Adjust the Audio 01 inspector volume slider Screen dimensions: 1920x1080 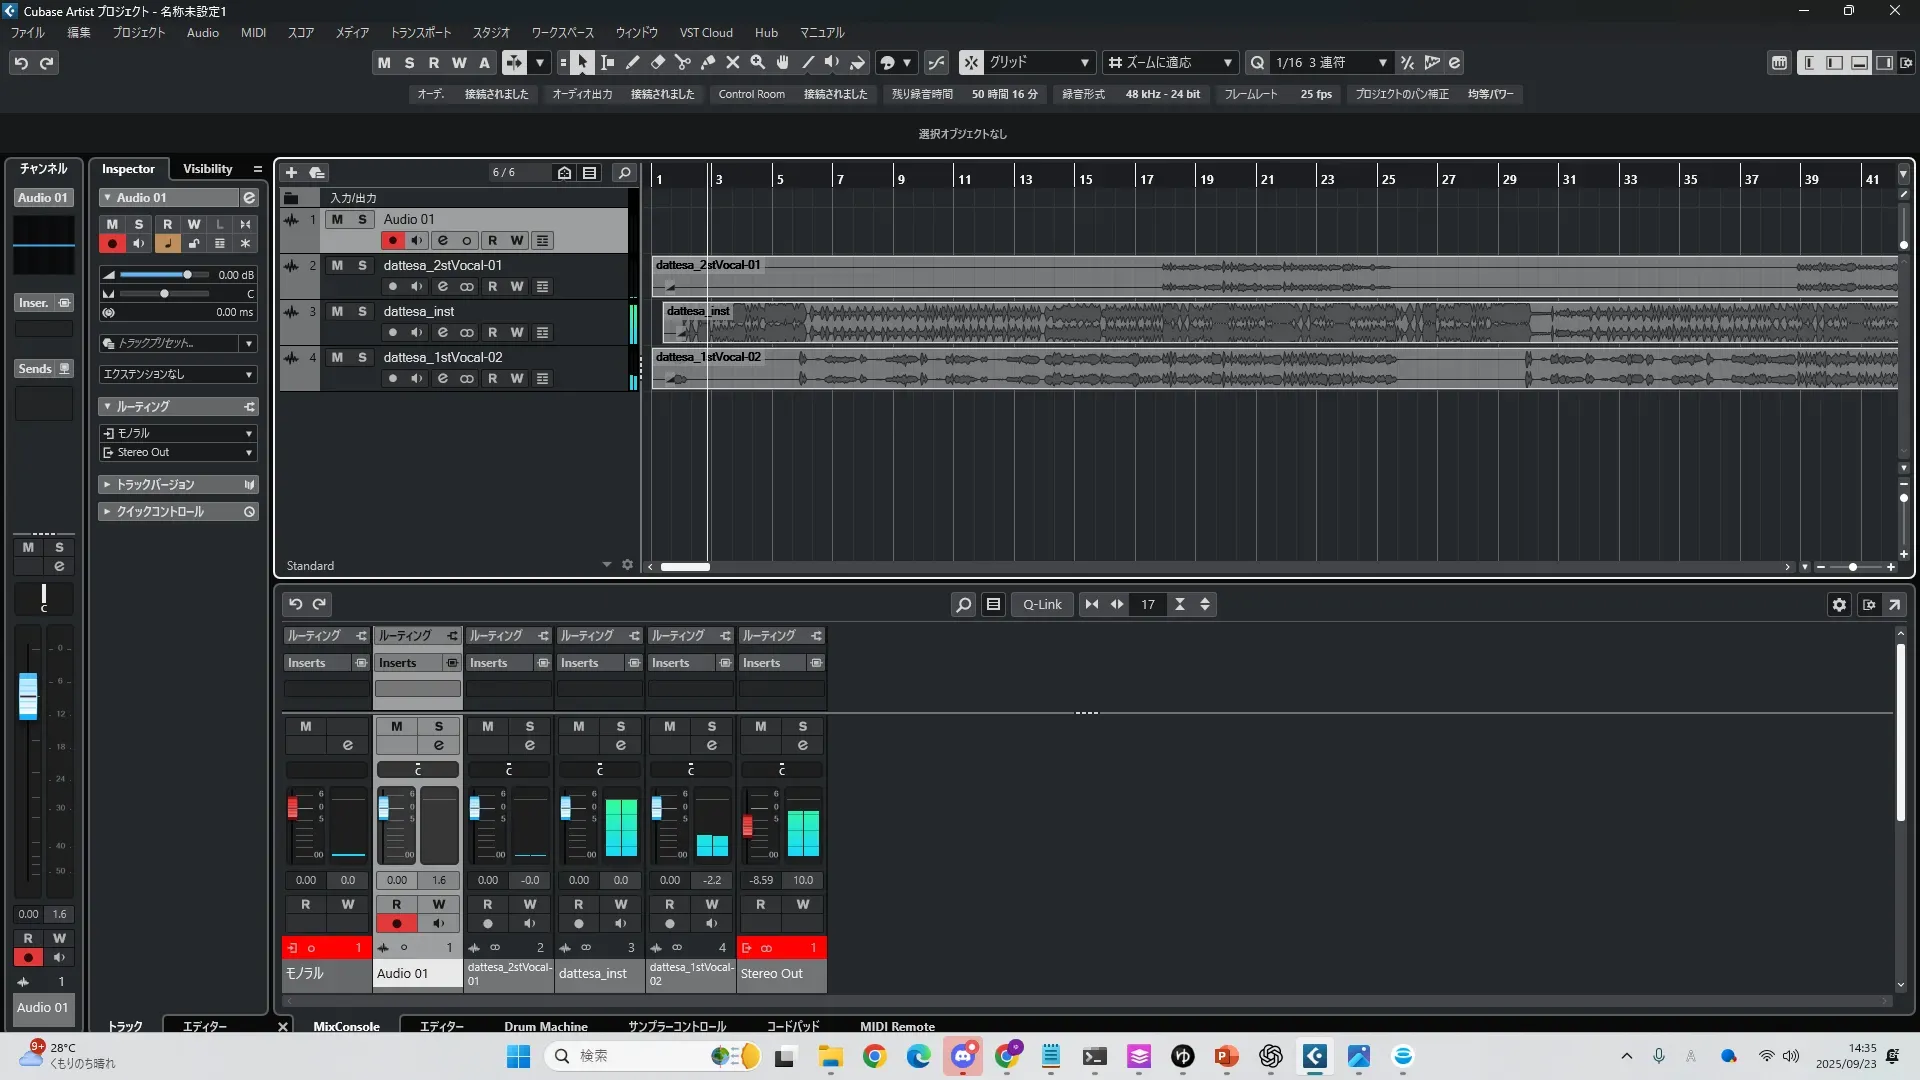[187, 275]
